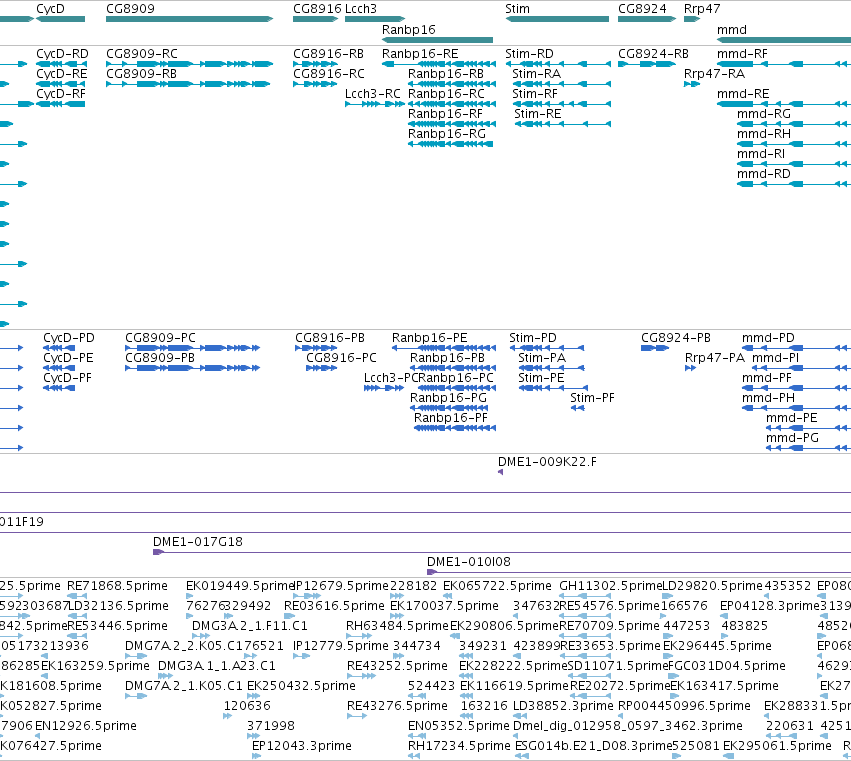The image size is (851, 761).
Task: Click the CG8924-PB protein
Action: point(655,348)
